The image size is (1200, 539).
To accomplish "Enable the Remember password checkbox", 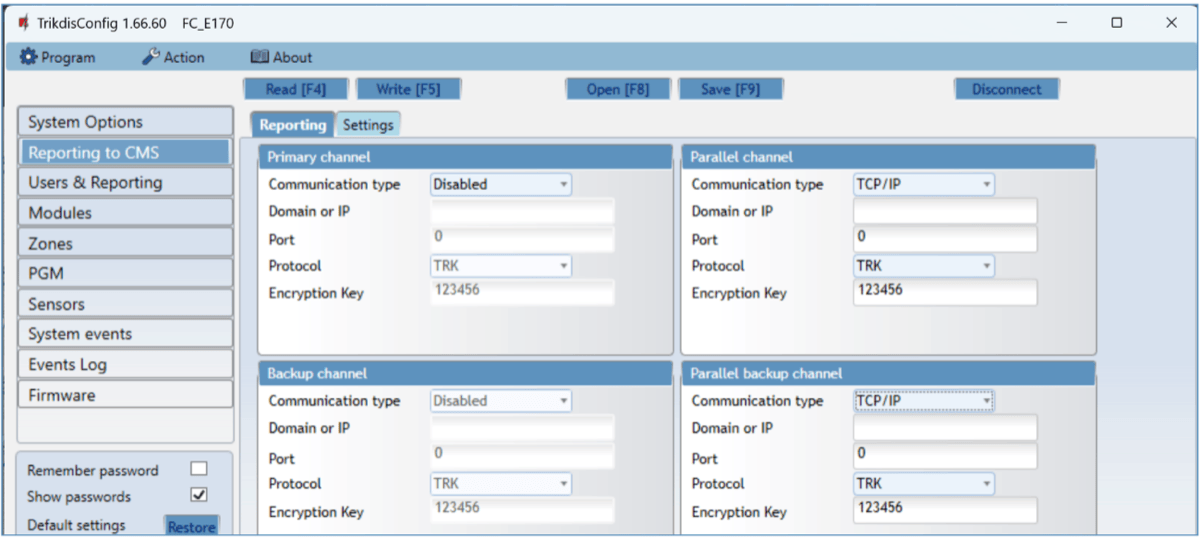I will (199, 469).
